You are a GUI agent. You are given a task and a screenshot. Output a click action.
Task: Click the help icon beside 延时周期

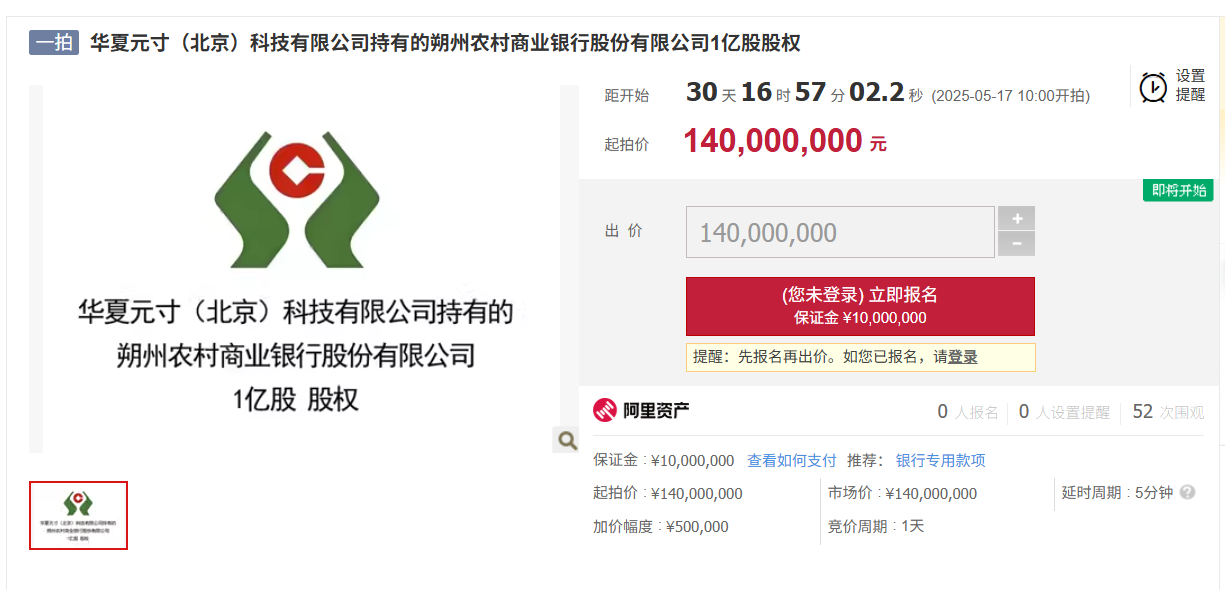click(x=1187, y=493)
